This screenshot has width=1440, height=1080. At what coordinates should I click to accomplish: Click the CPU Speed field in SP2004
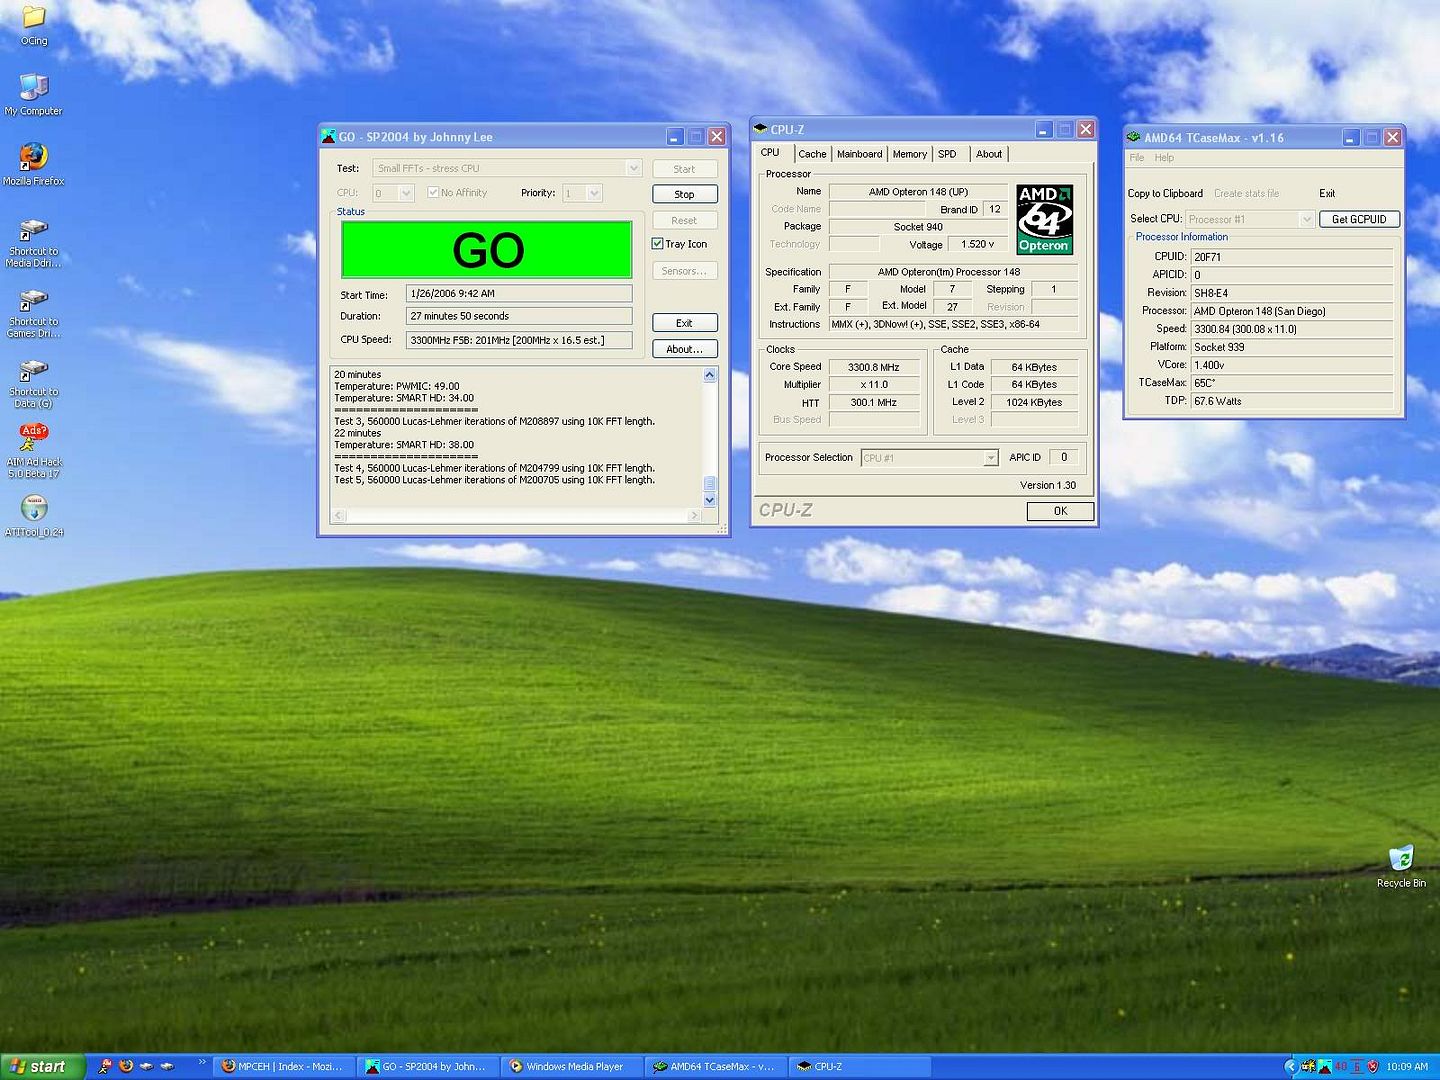[519, 340]
